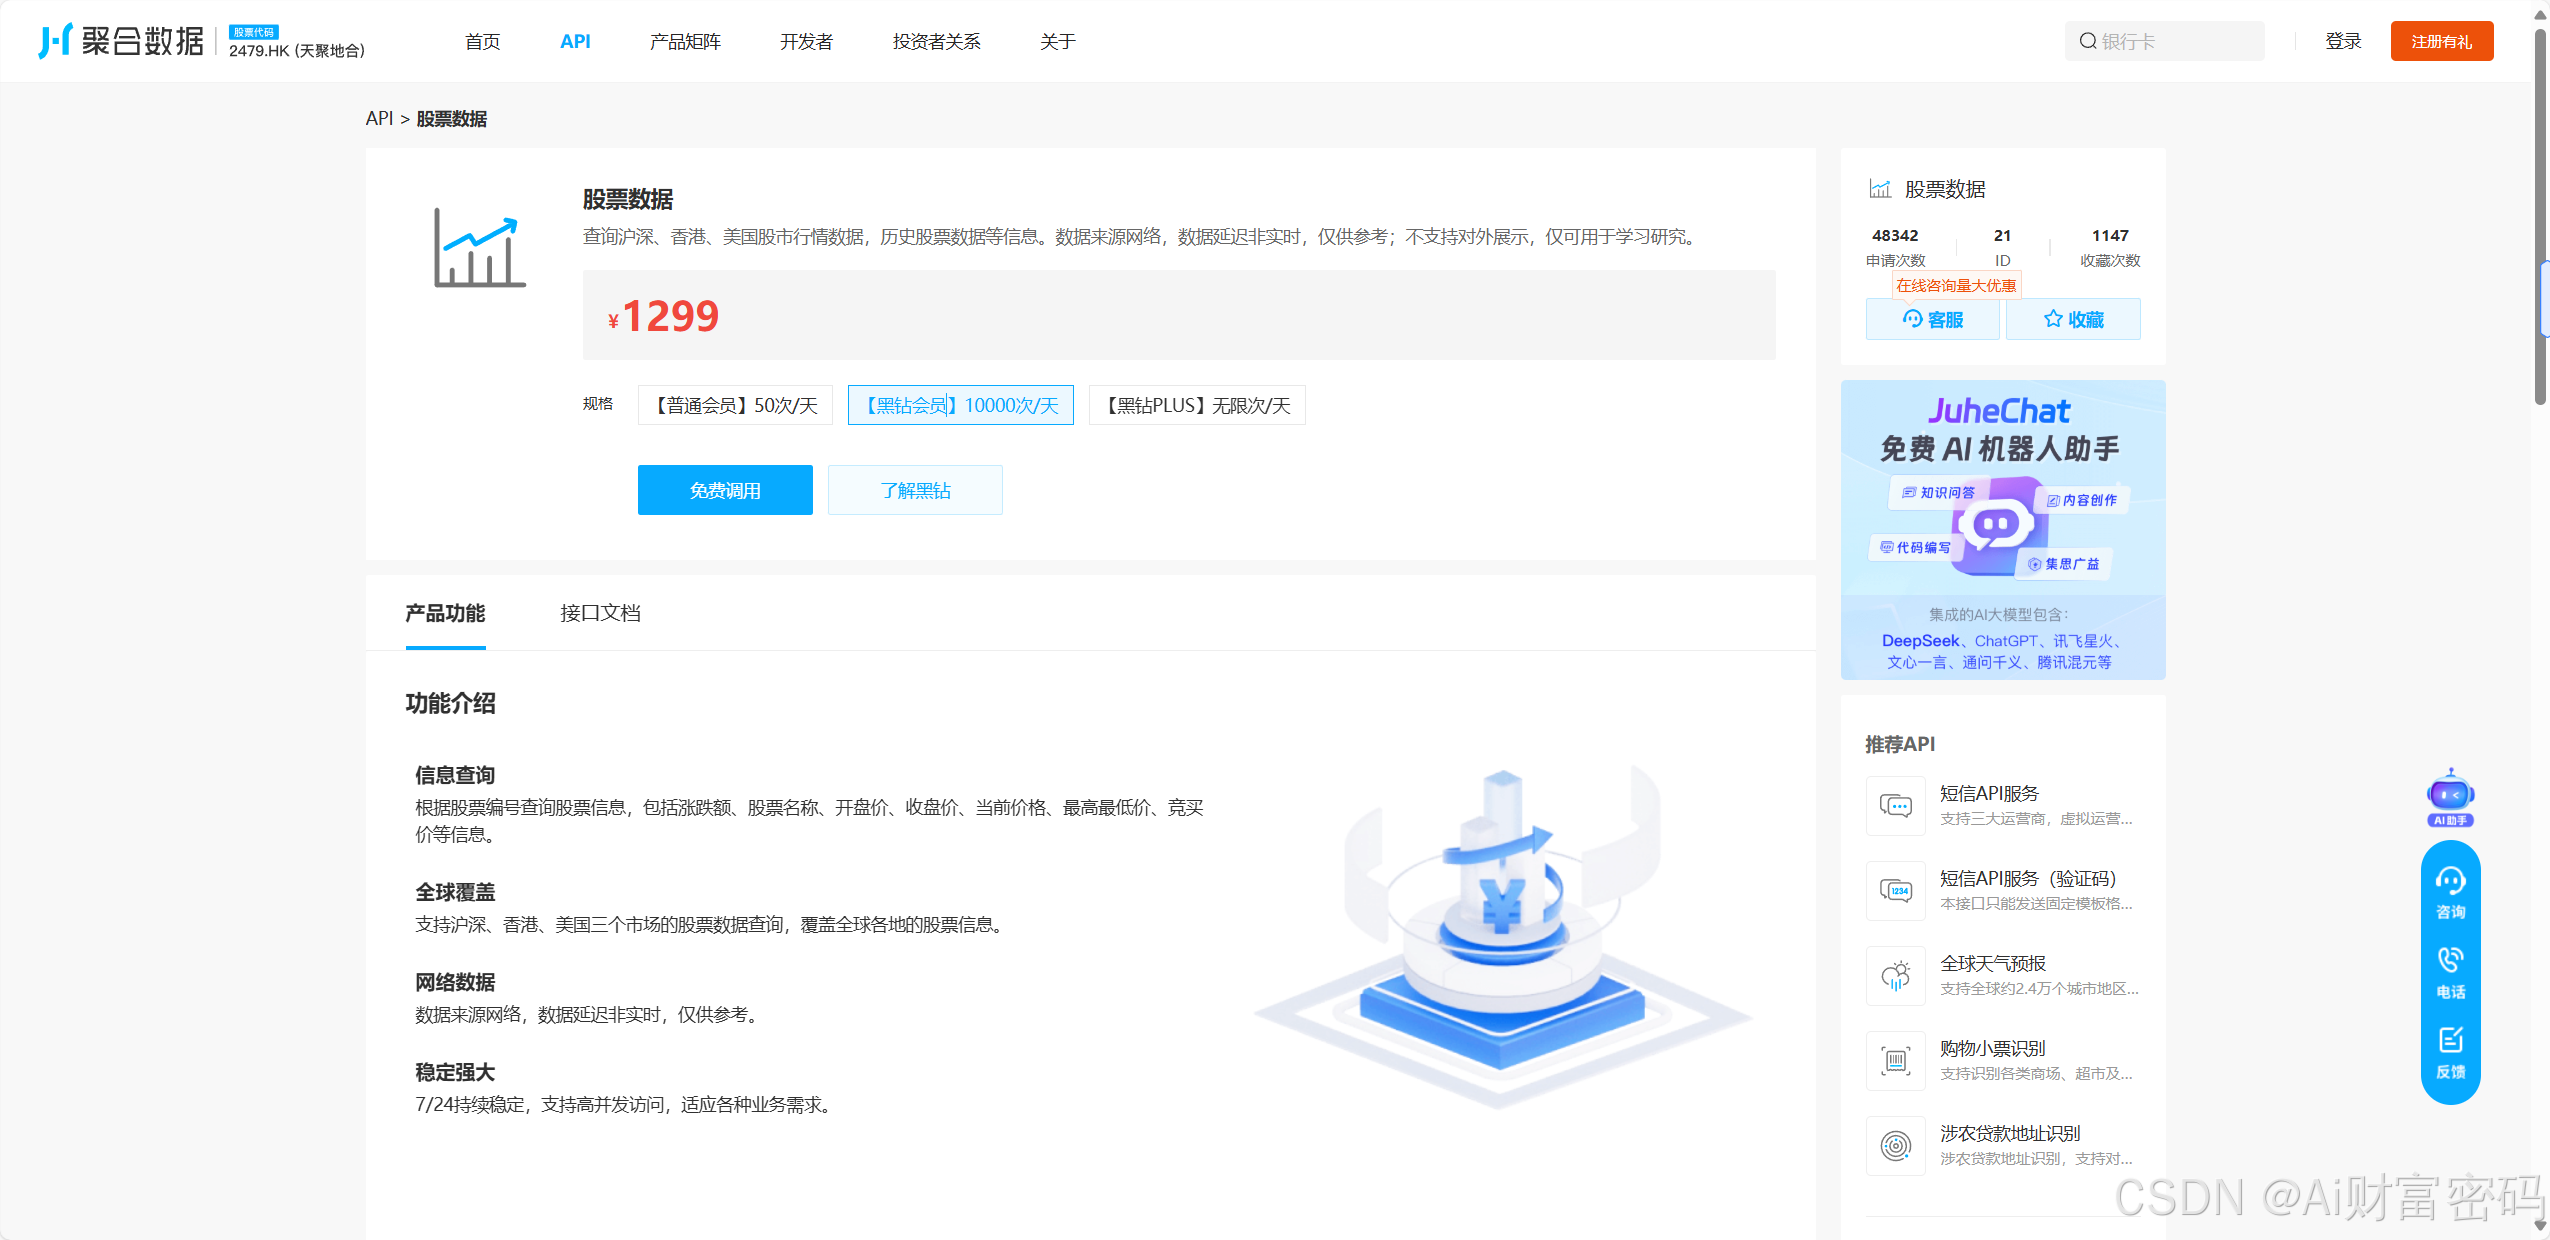Click the AI助手 robot icon
Viewport: 2550px width, 1240px height.
click(x=2449, y=797)
